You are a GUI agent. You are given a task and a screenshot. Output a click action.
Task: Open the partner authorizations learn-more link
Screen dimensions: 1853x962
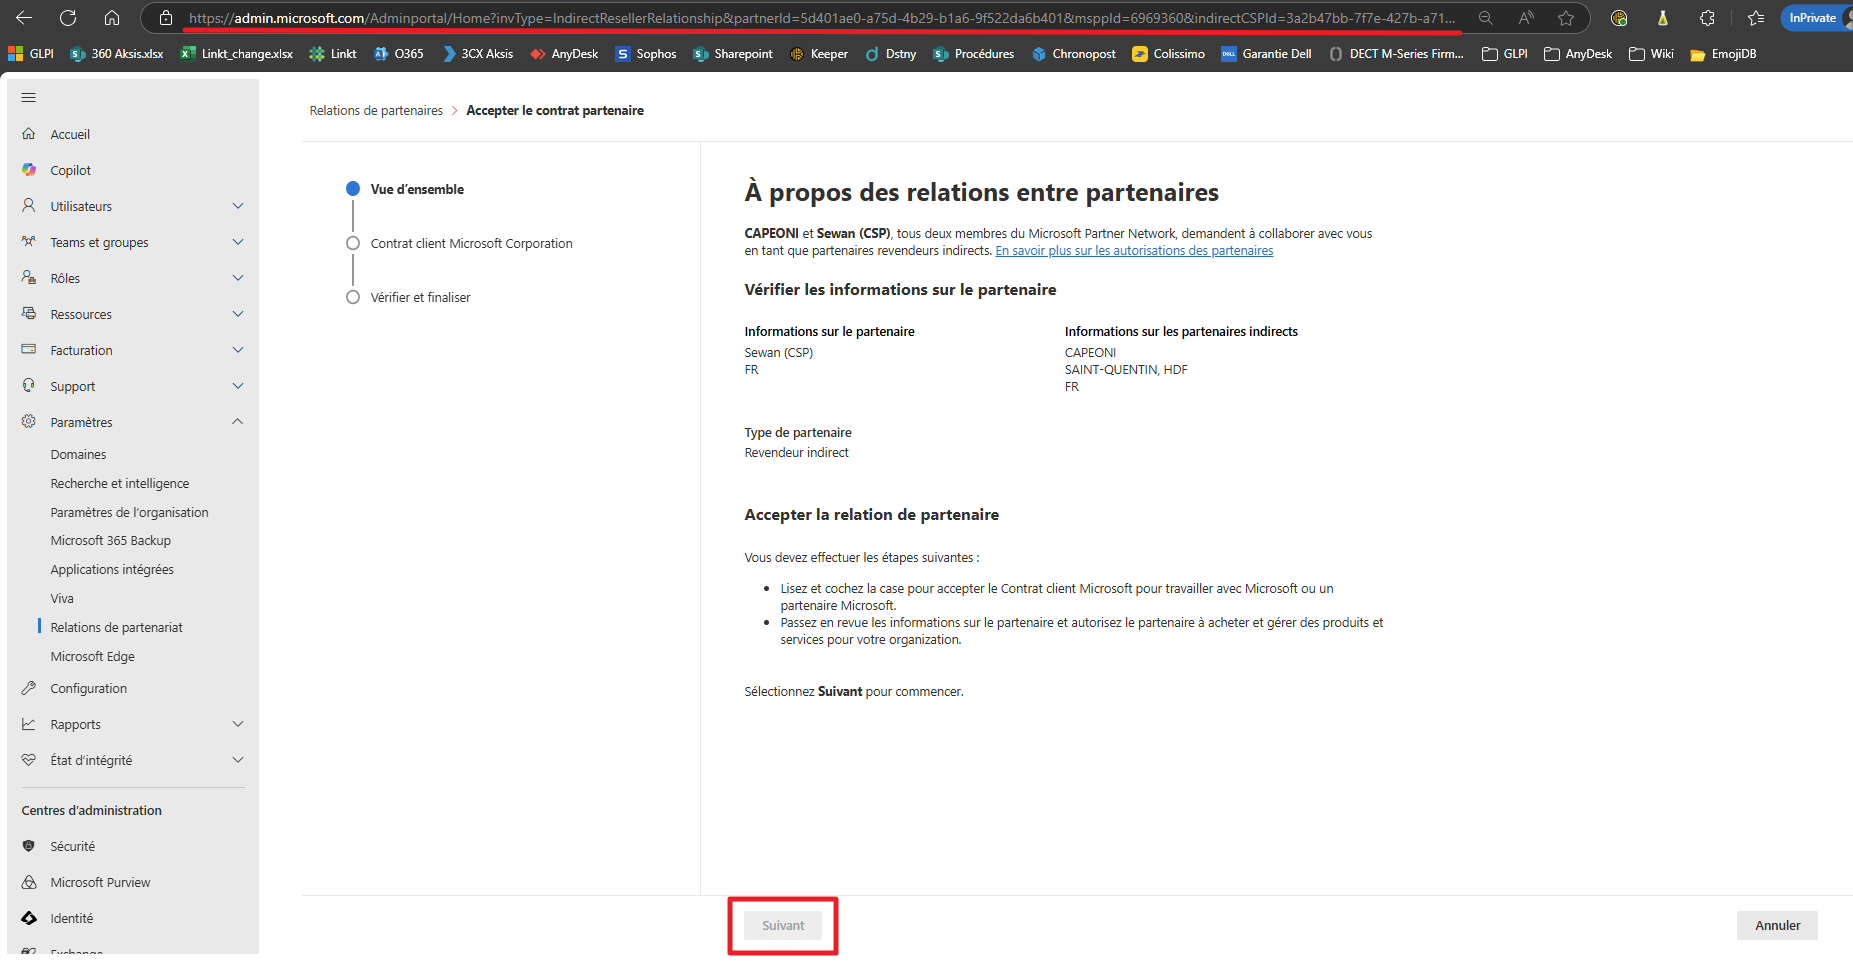(x=1134, y=251)
